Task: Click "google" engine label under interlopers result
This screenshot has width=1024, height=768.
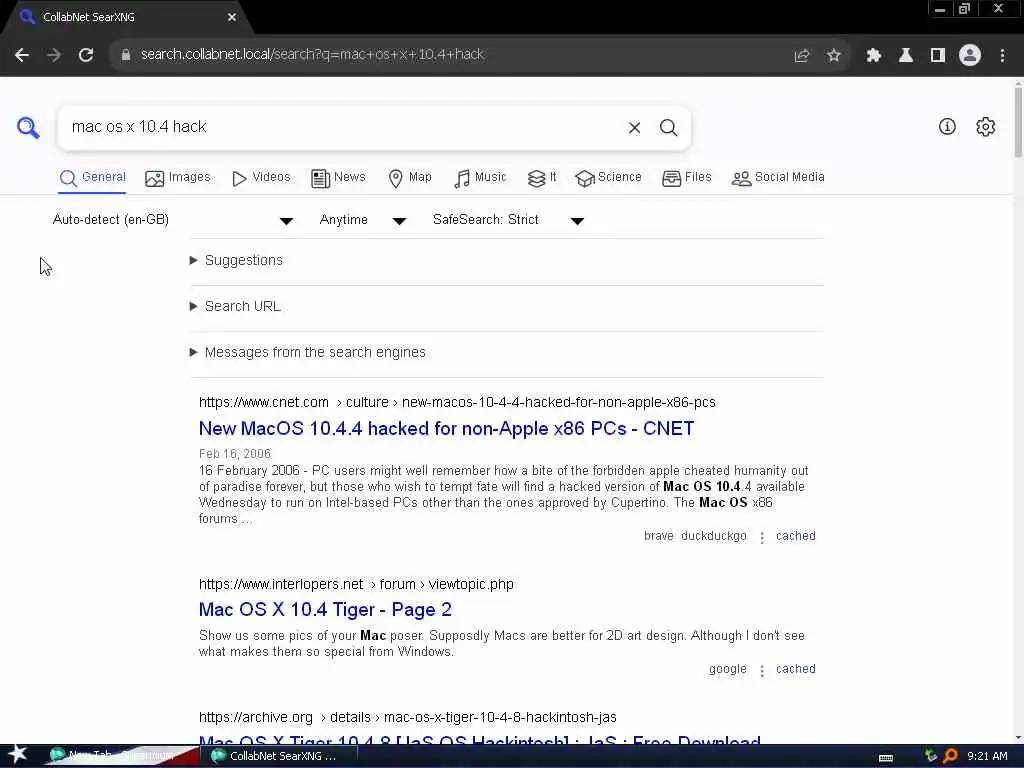Action: (x=728, y=669)
